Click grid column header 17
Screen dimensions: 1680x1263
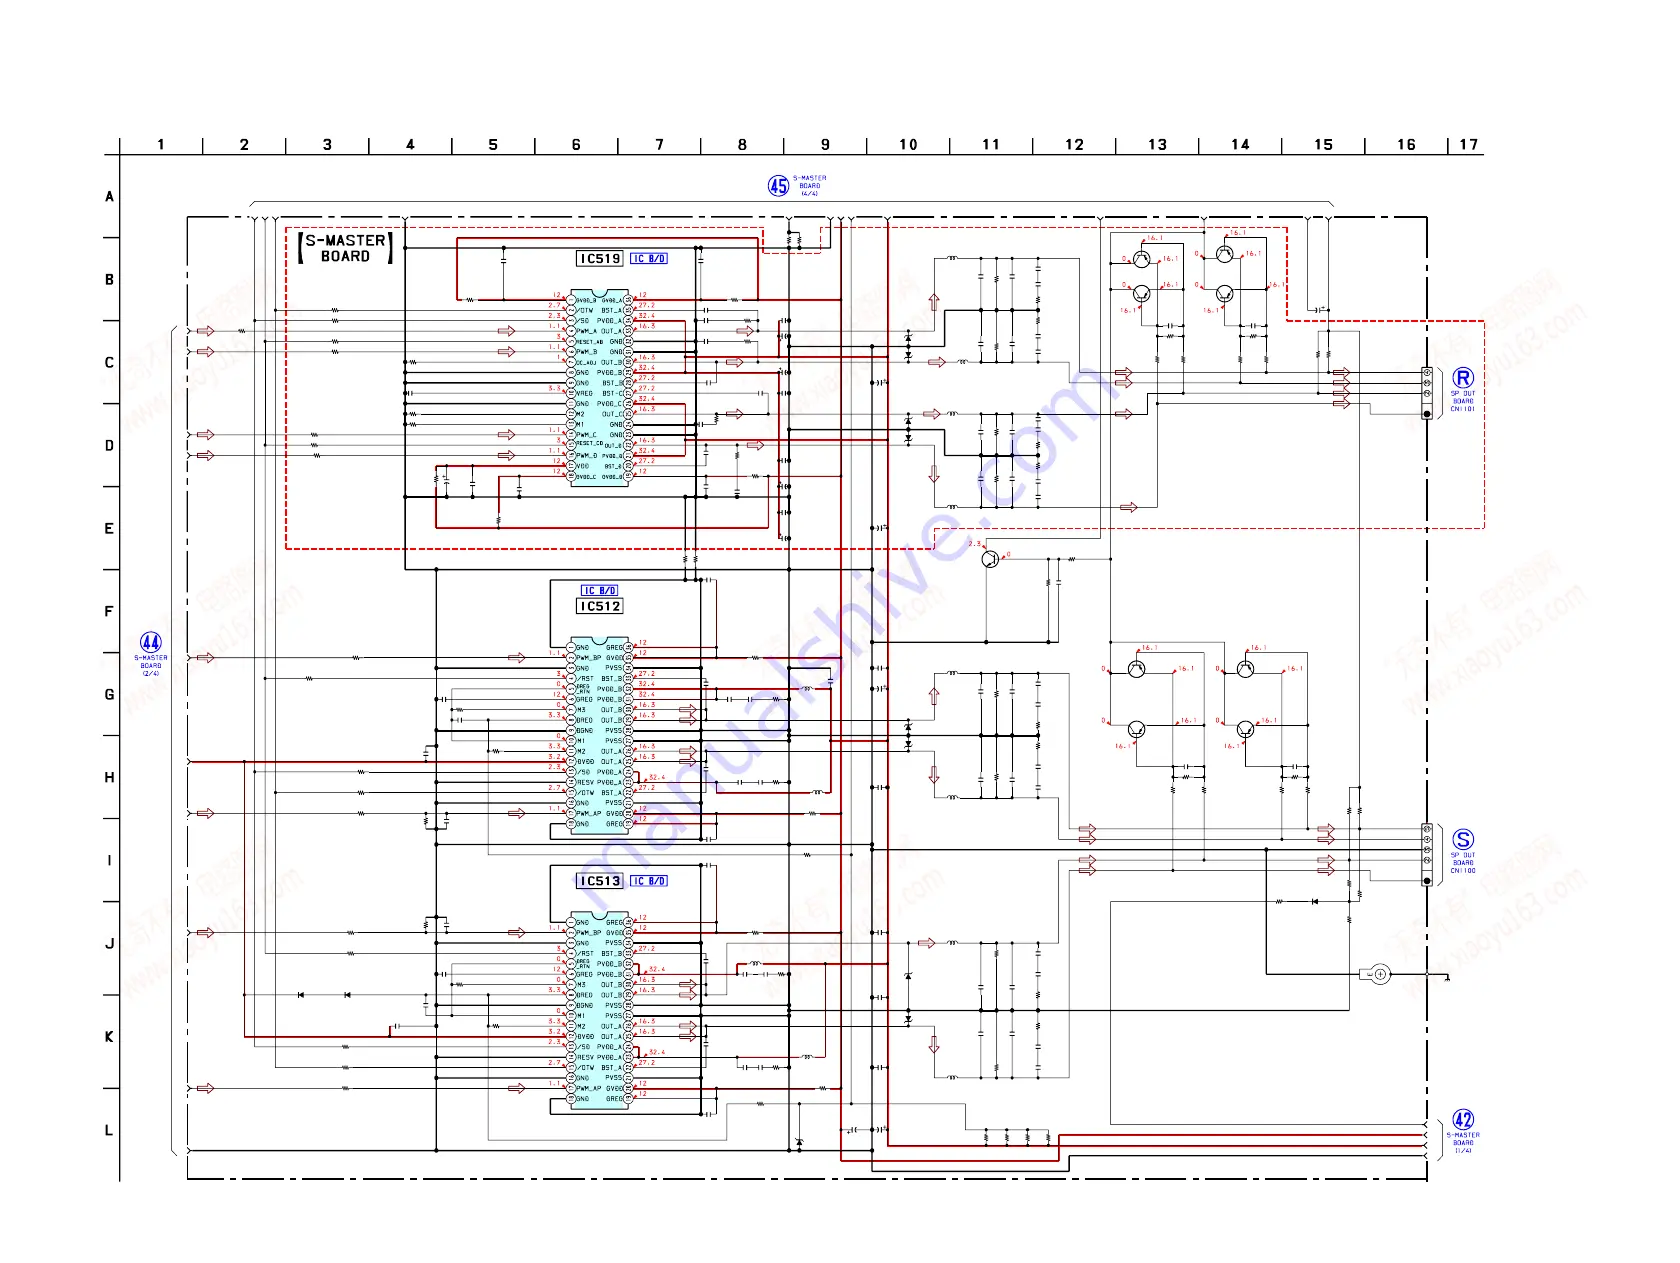[x=1468, y=145]
